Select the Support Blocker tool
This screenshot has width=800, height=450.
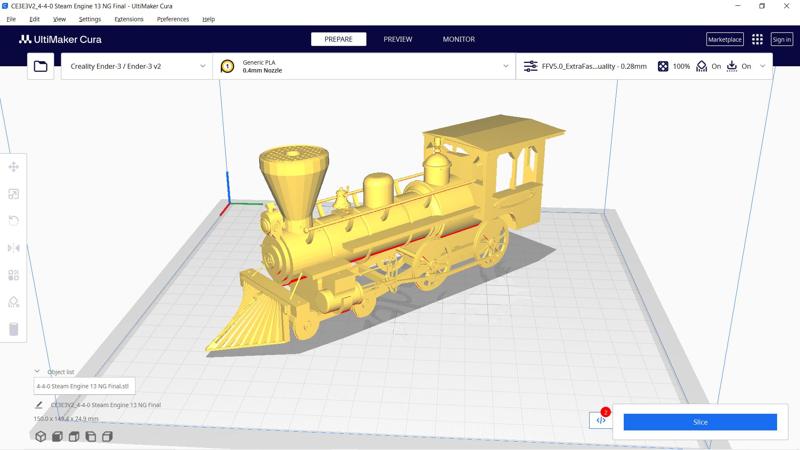point(14,302)
